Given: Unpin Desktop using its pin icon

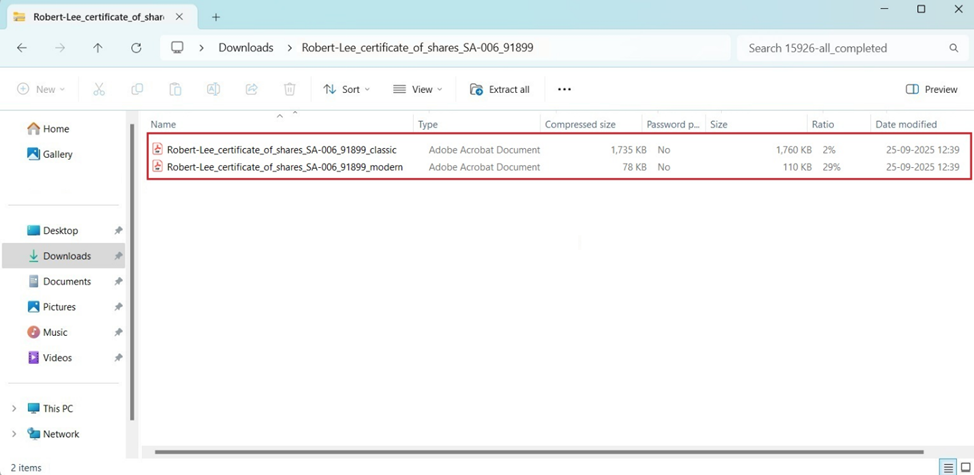Looking at the screenshot, I should (118, 230).
